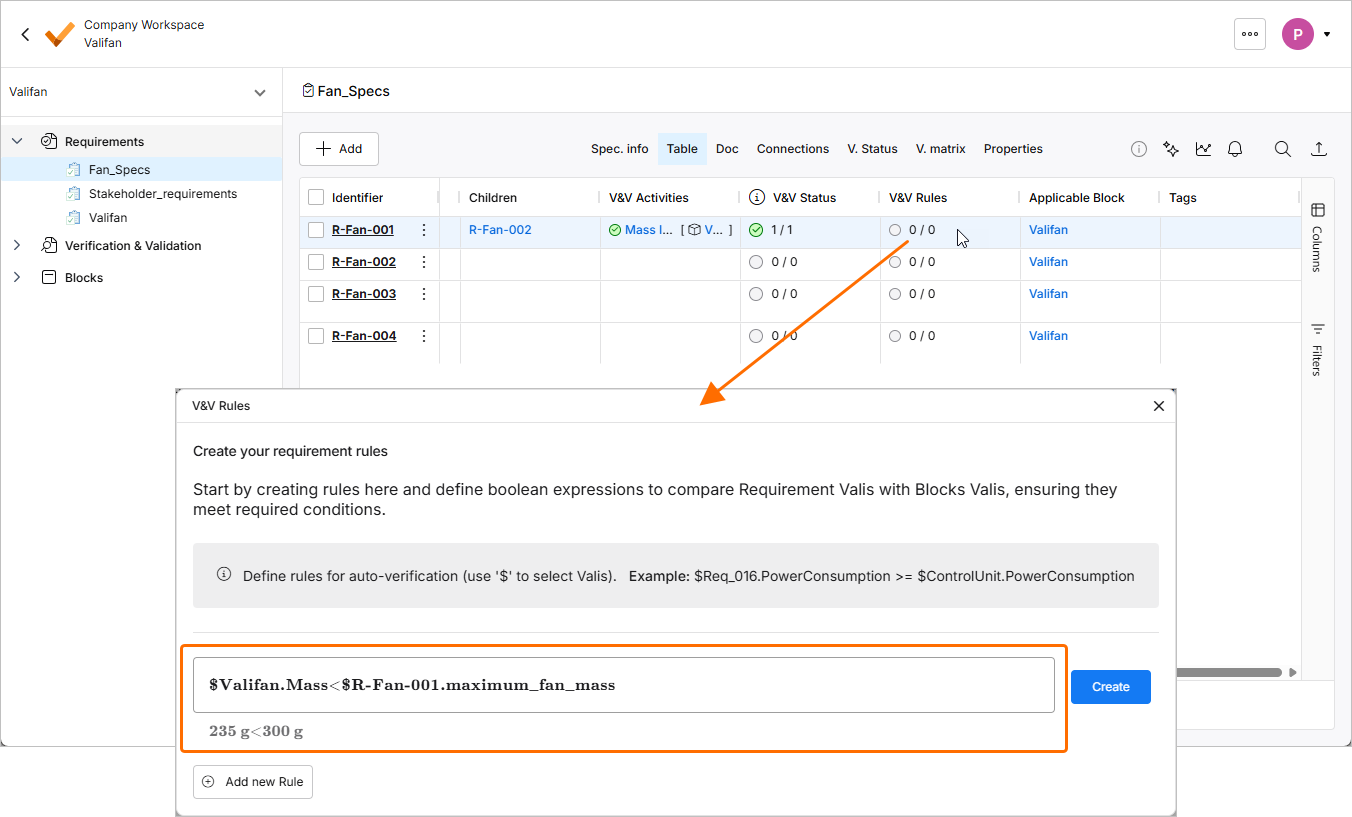Click the rule expression input field

point(623,685)
